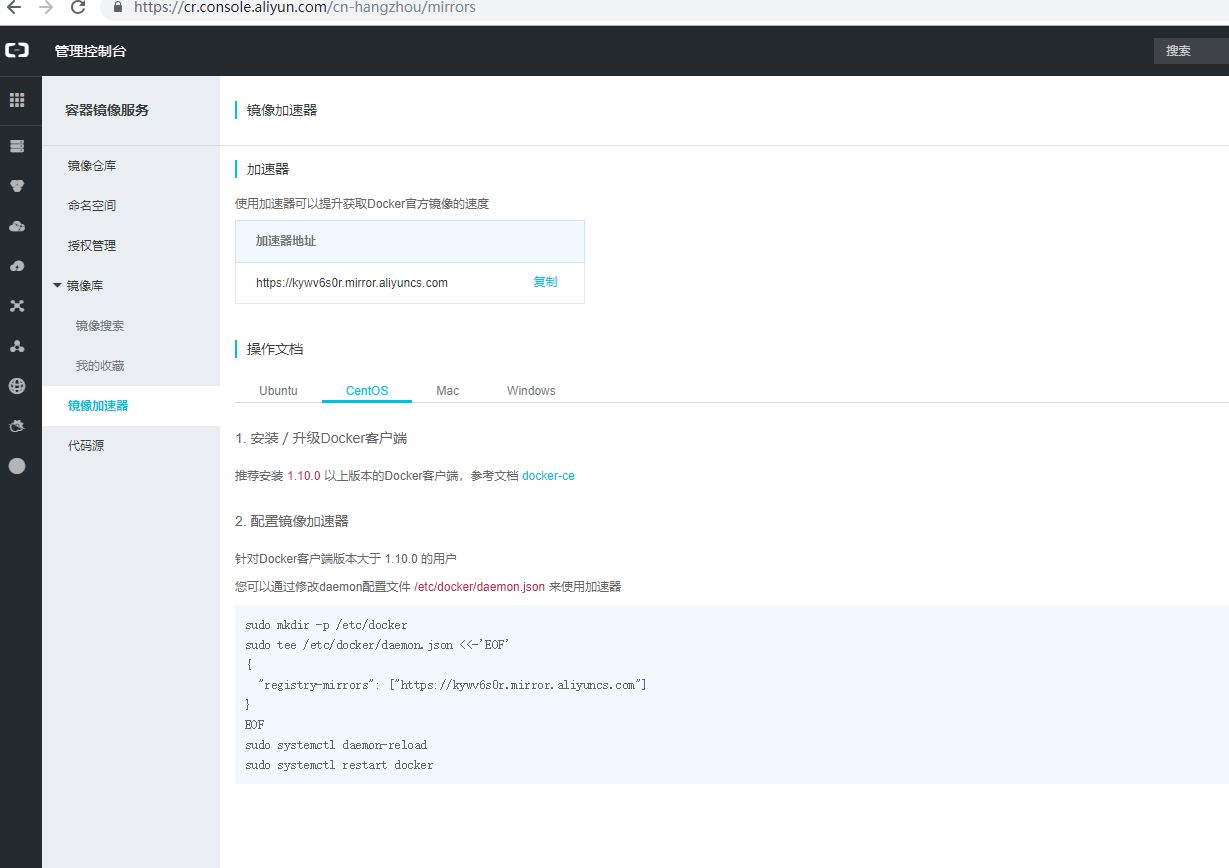Image resolution: width=1229 pixels, height=868 pixels.
Task: Switch to the CentOS tab
Action: 367,391
